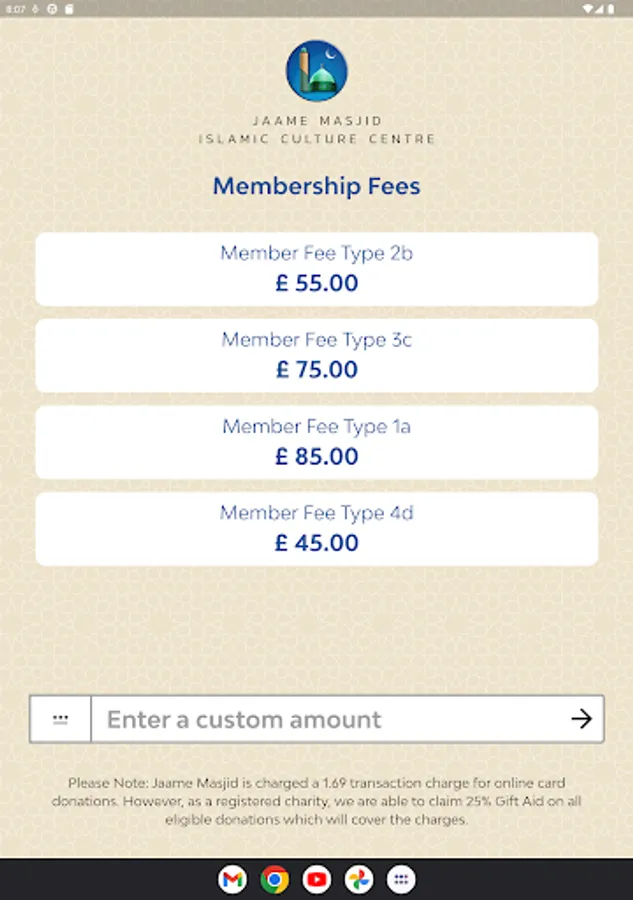Open Google Photos from the taskbar
This screenshot has width=633, height=900.
pyautogui.click(x=359, y=879)
